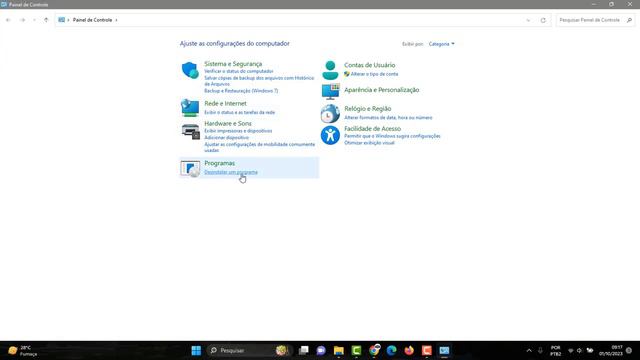Open Sistema e Segurança shield icon
640x360 pixels.
(190, 70)
